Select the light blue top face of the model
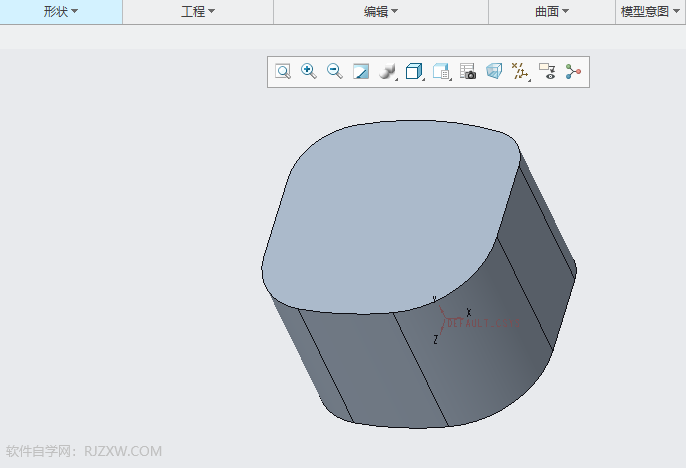 (390, 210)
